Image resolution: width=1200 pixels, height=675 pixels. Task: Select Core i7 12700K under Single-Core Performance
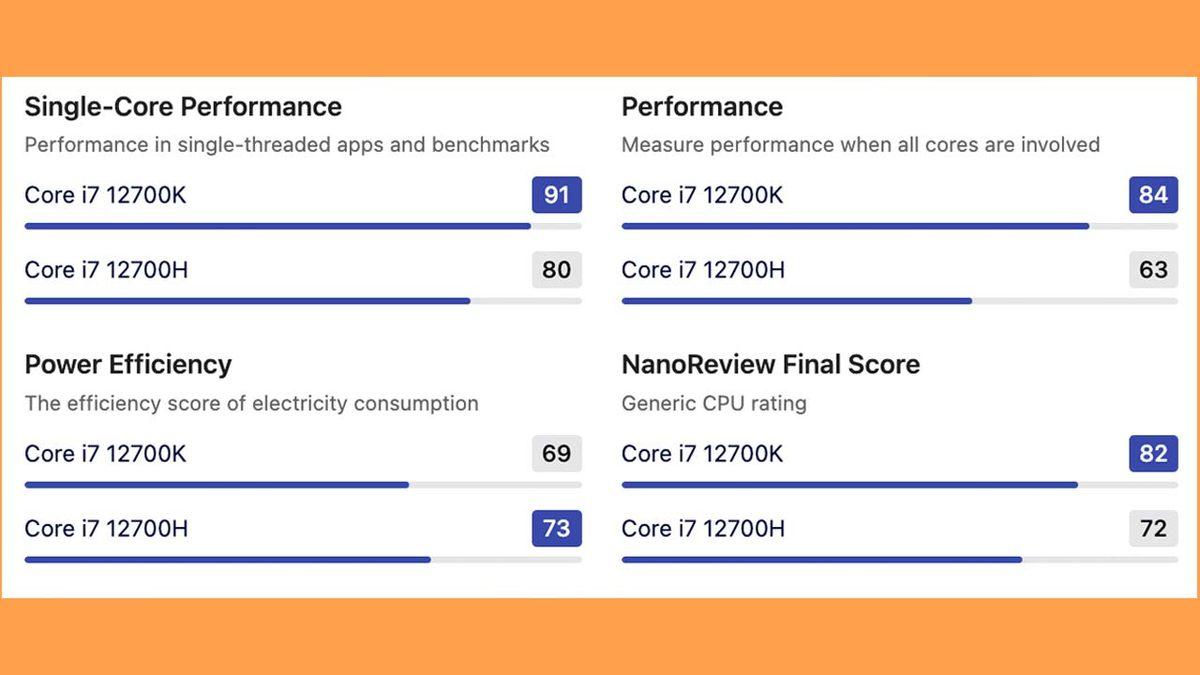click(x=105, y=195)
